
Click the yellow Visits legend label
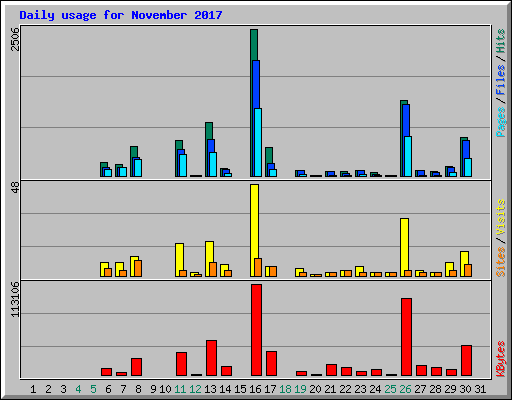(x=501, y=218)
